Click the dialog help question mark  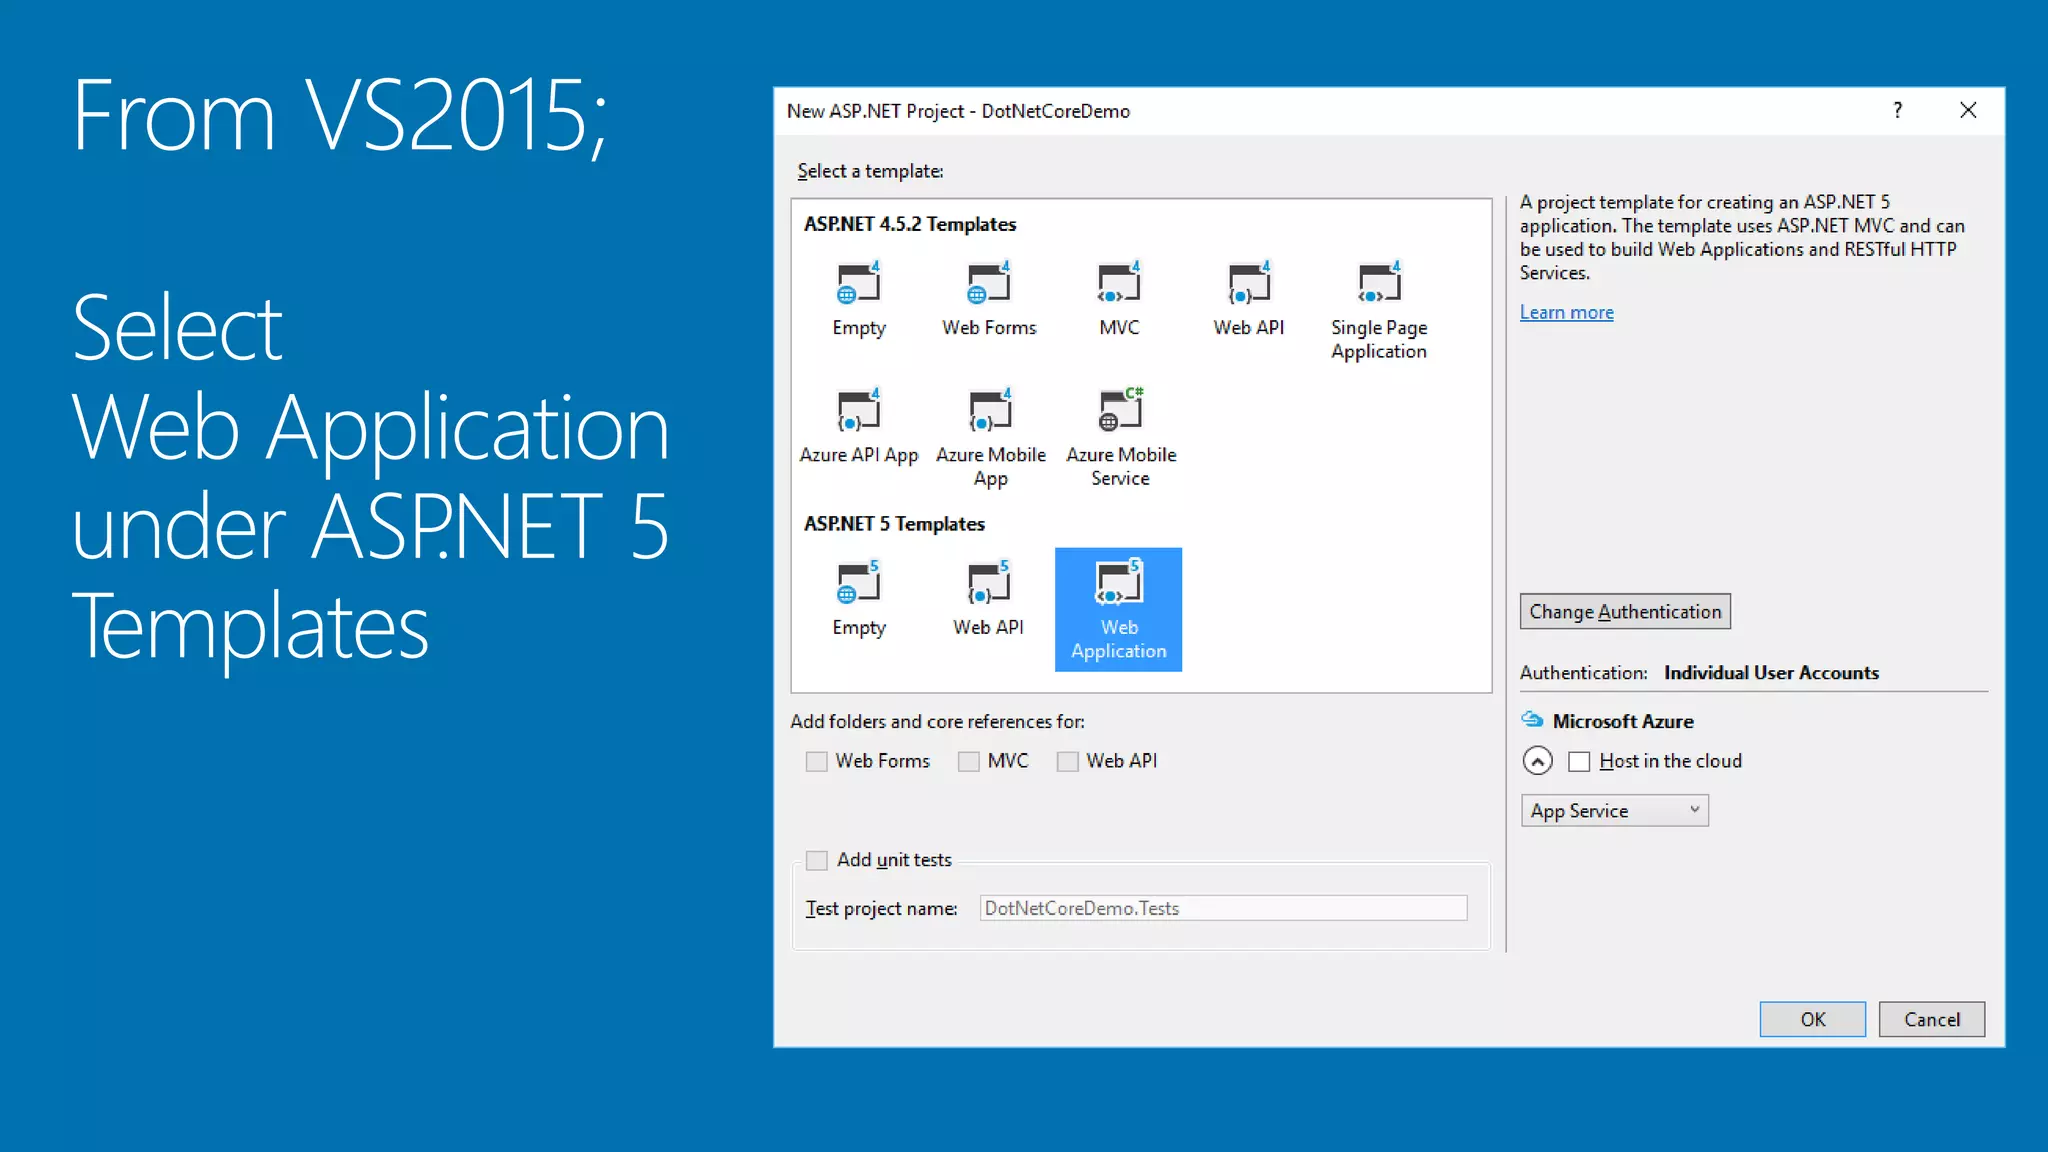[x=1897, y=111]
